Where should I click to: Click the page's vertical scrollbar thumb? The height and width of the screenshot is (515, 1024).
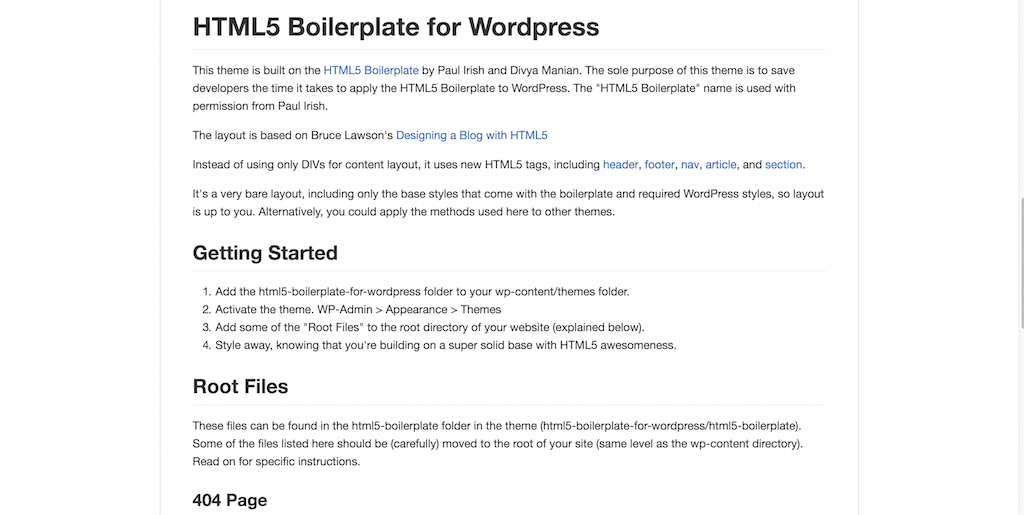[x=1020, y=261]
